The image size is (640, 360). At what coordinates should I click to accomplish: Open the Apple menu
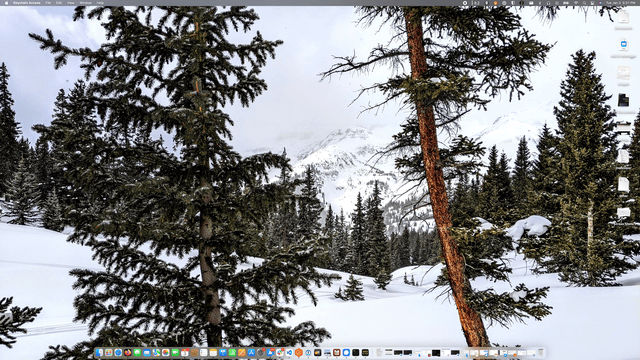coord(6,3)
